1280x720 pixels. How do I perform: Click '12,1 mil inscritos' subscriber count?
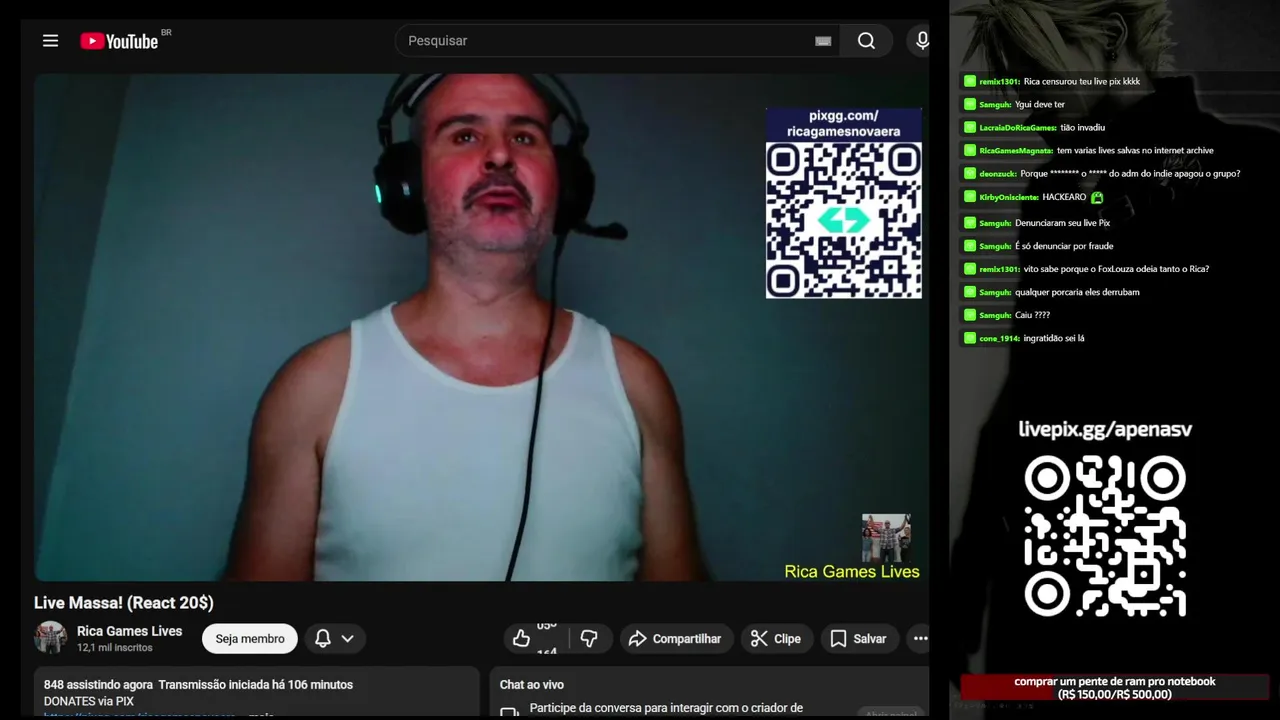tap(115, 648)
